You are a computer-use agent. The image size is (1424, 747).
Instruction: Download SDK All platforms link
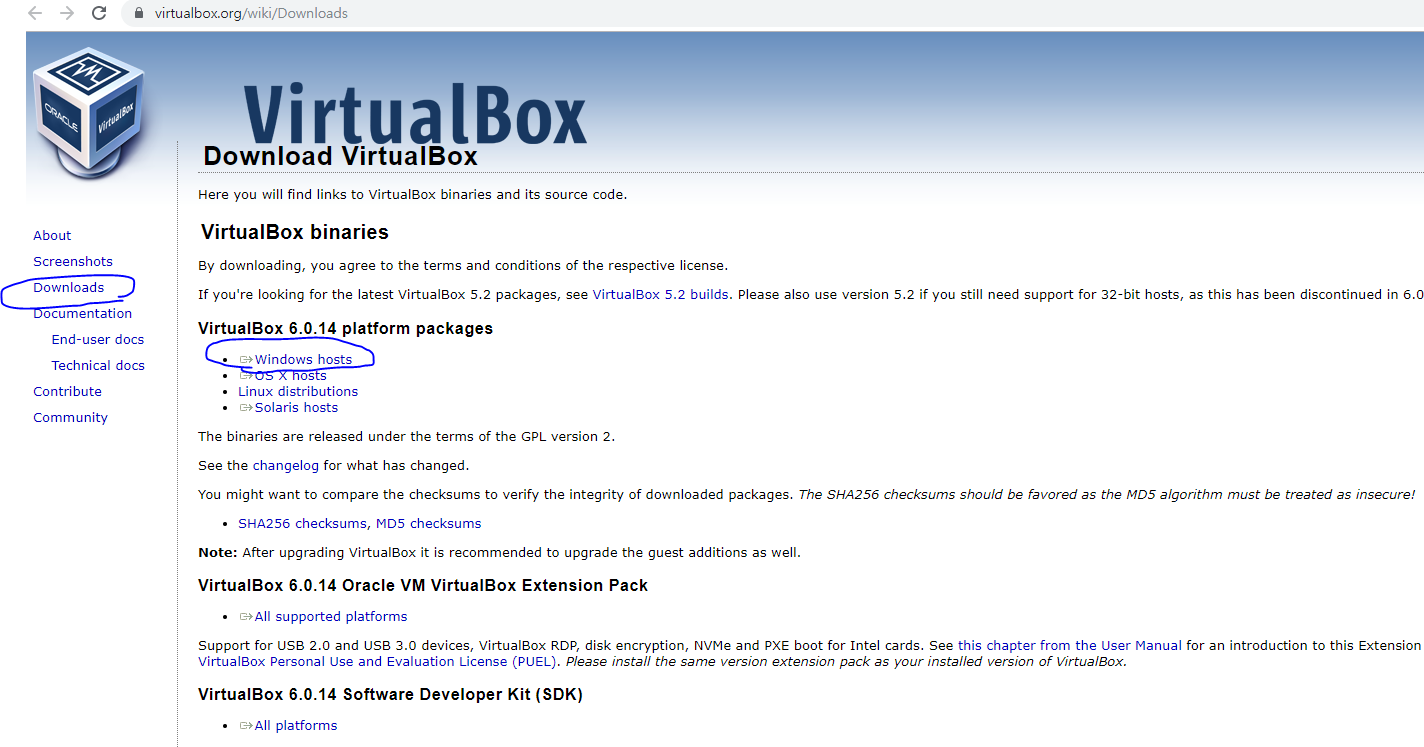(x=296, y=725)
